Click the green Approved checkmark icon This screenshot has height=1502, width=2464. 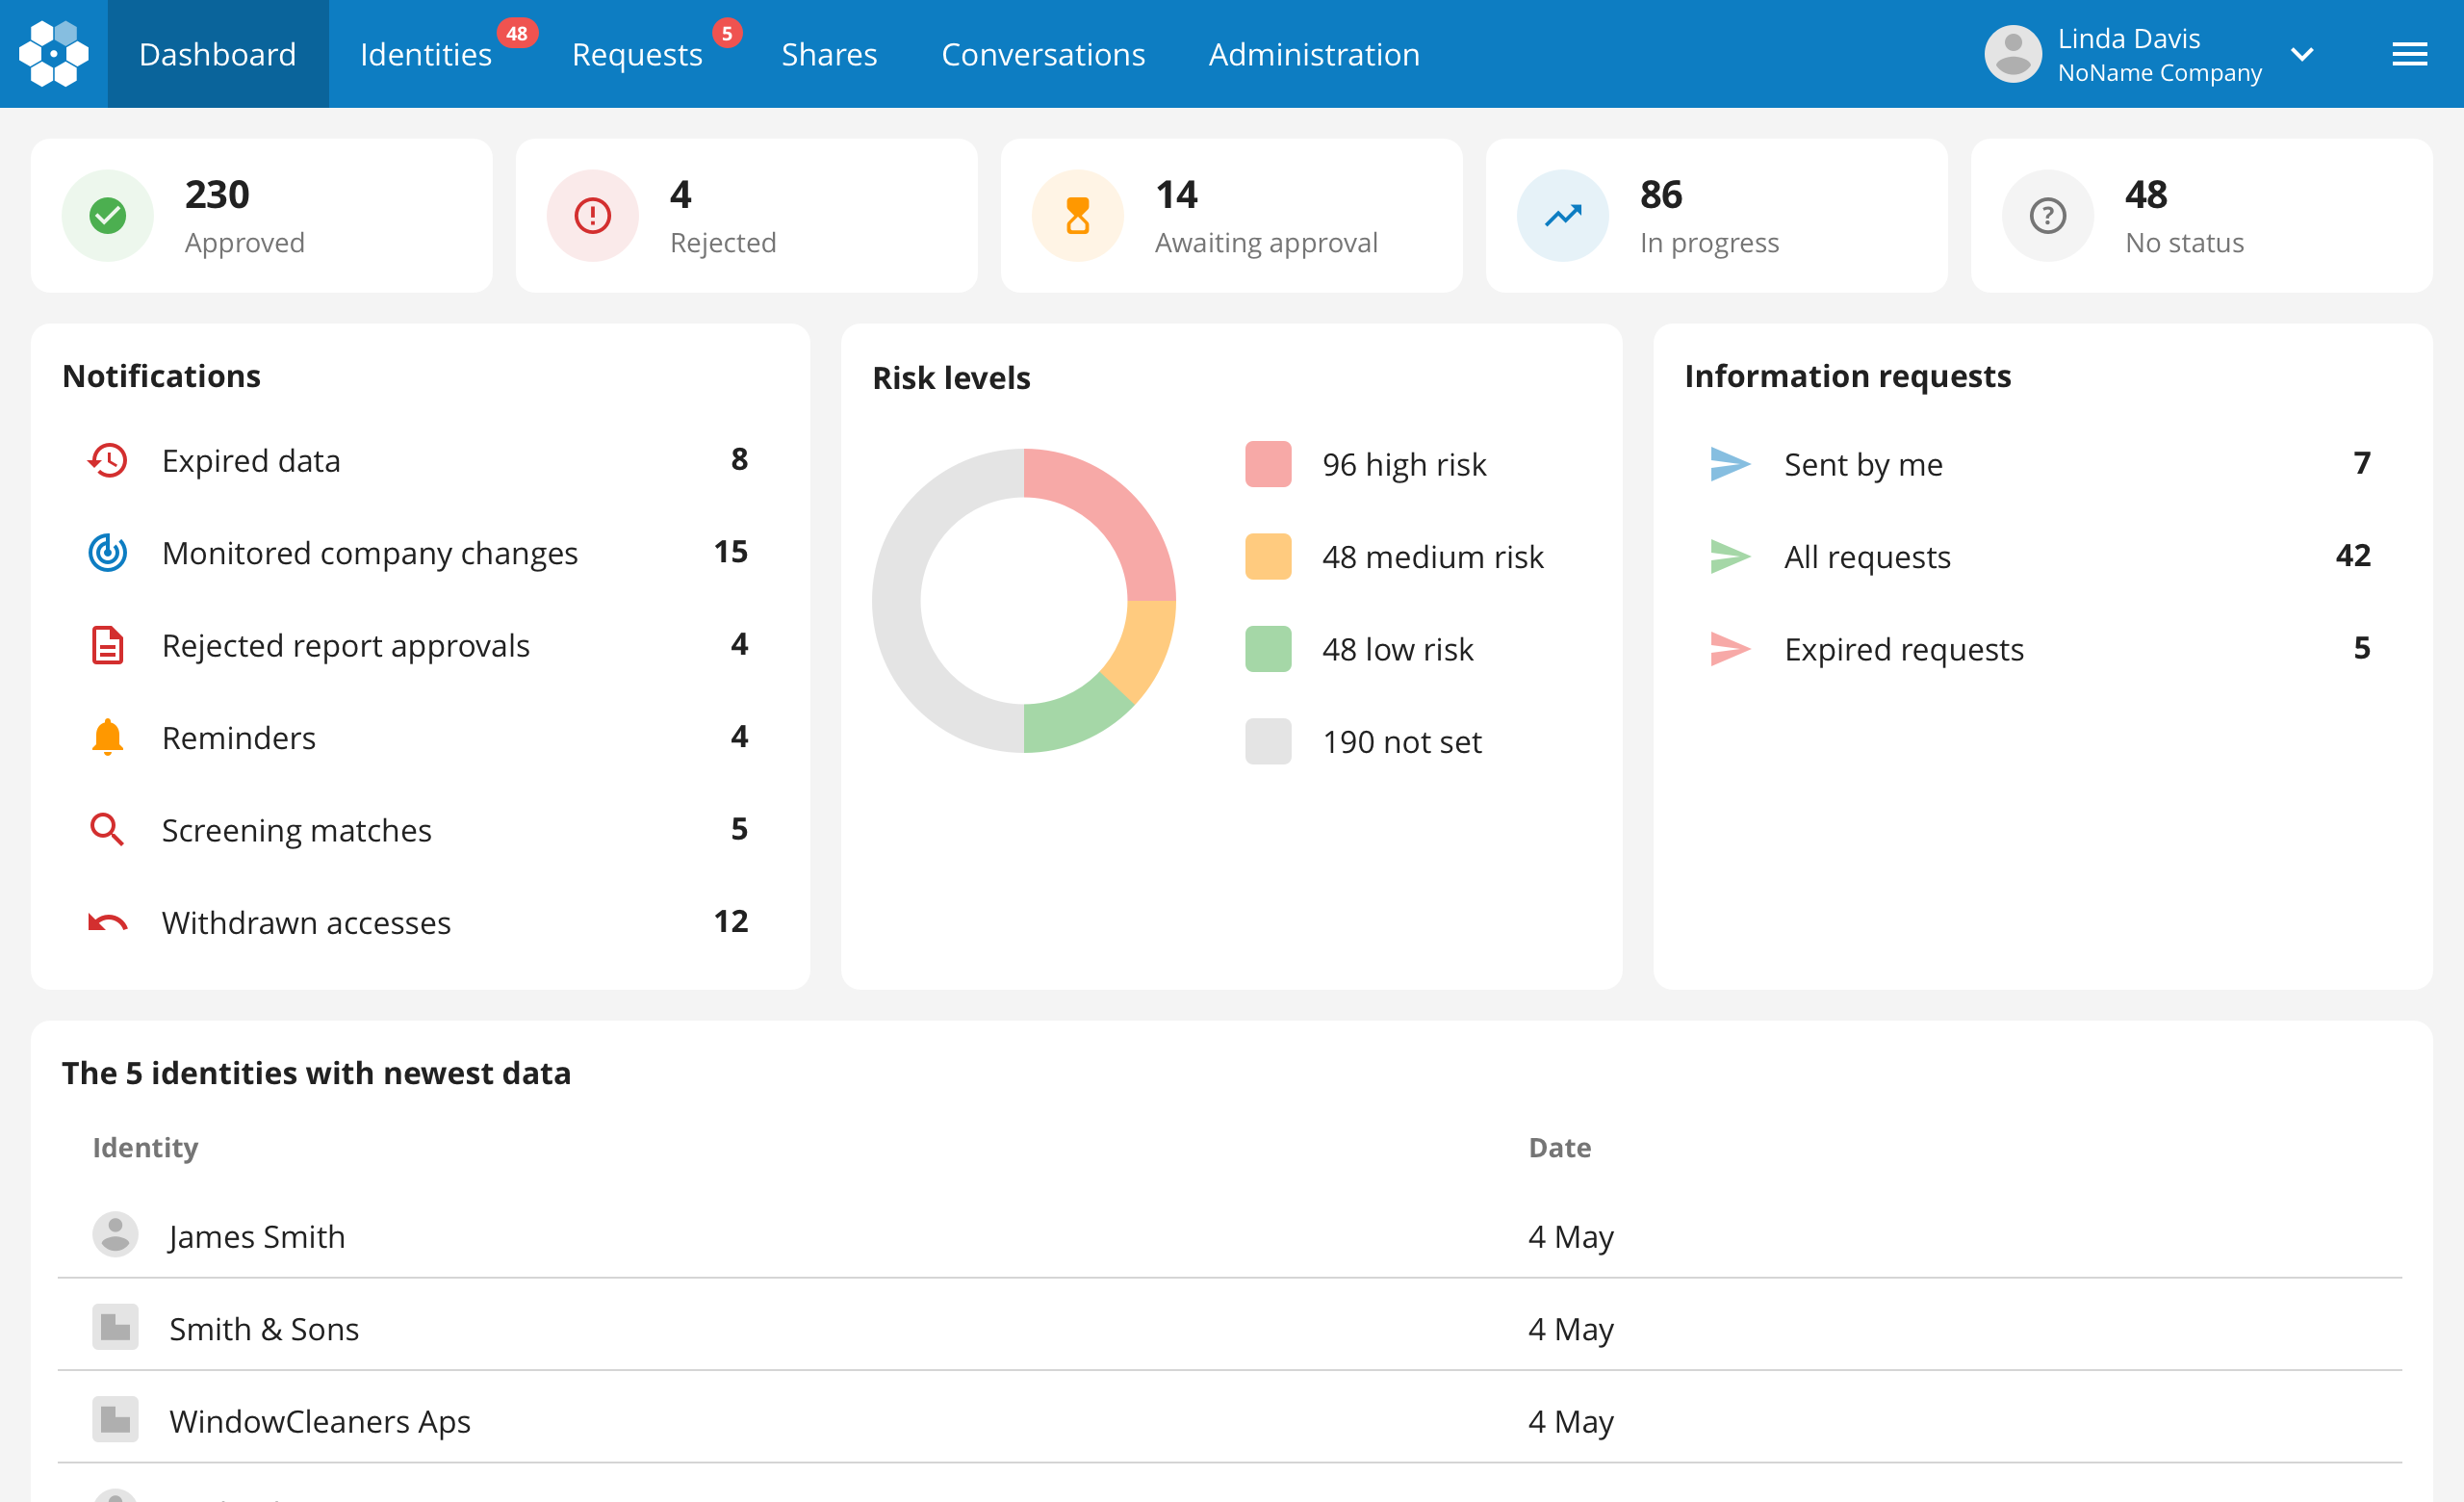pos(107,216)
